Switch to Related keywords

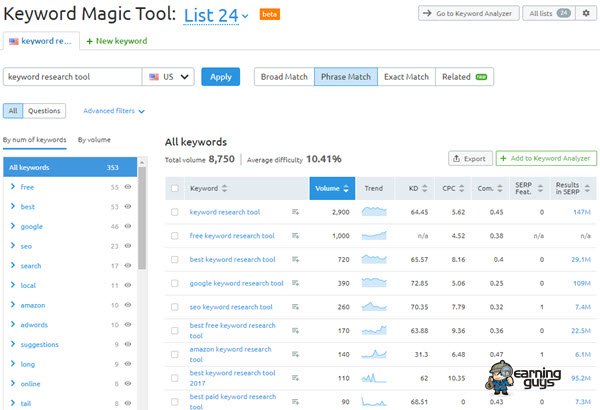[464, 77]
